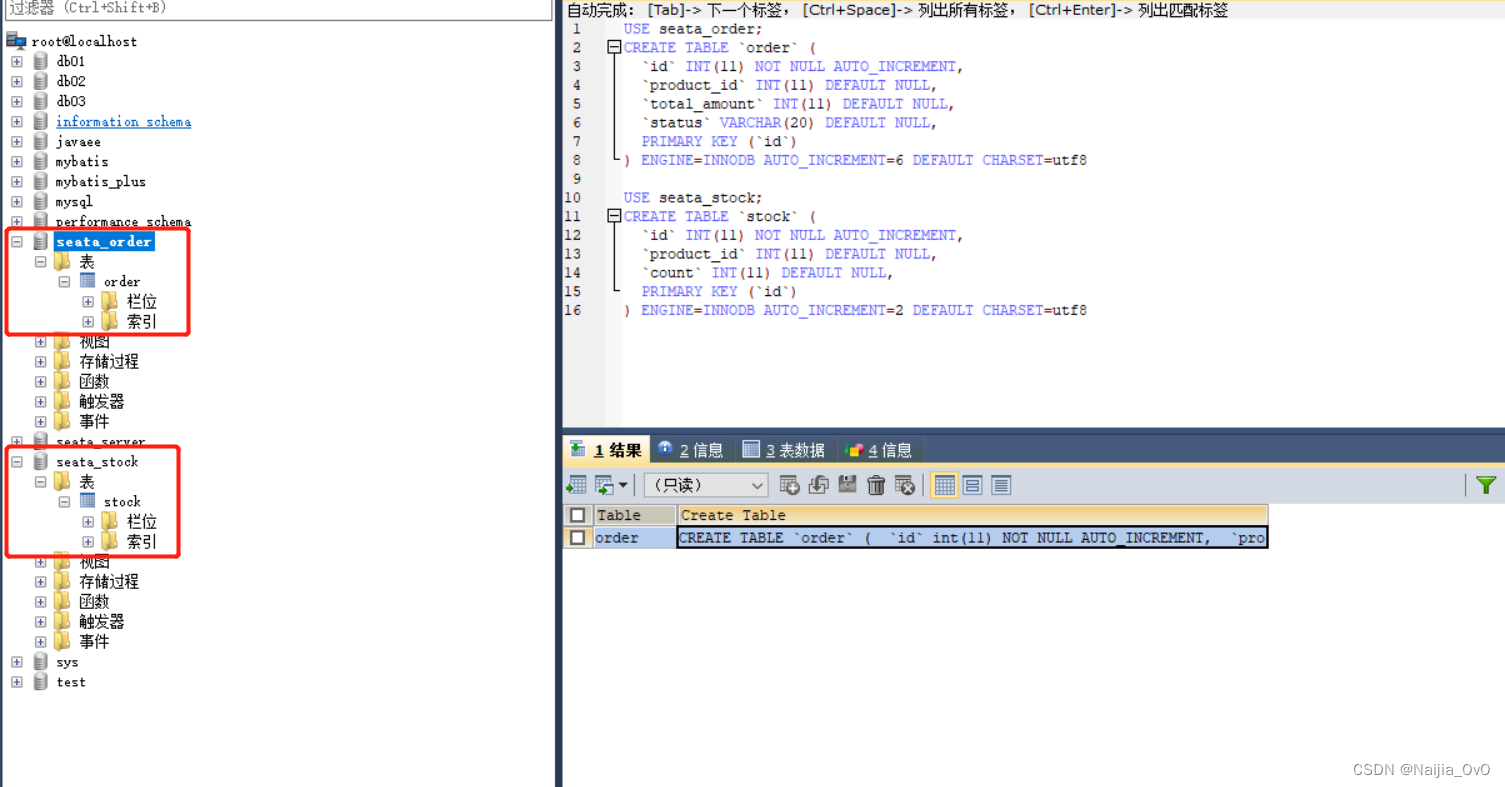Expand the sys database node
Image resolution: width=1505 pixels, height=787 pixels.
(x=17, y=661)
